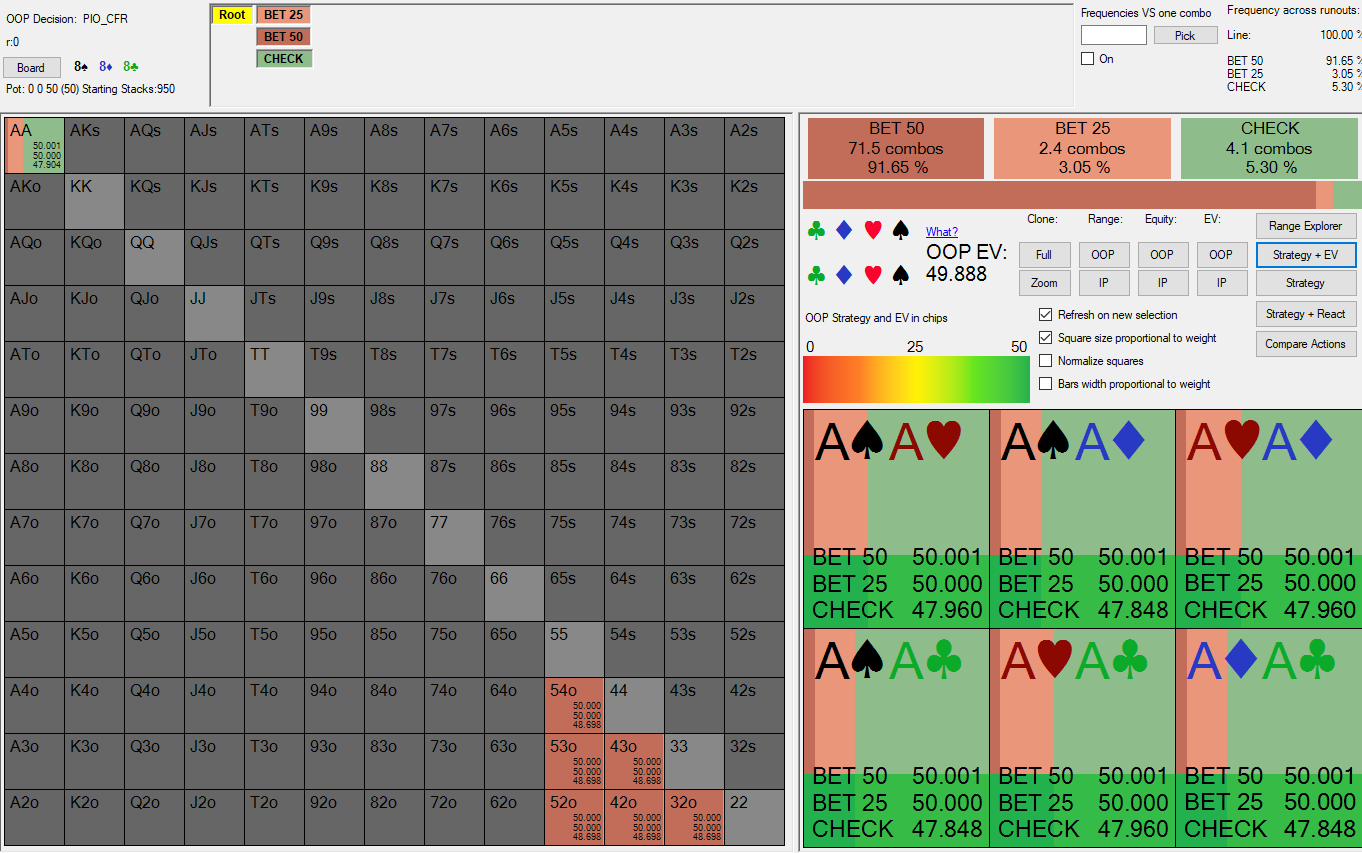
Task: Select the 52o hand cell
Action: coord(575,817)
